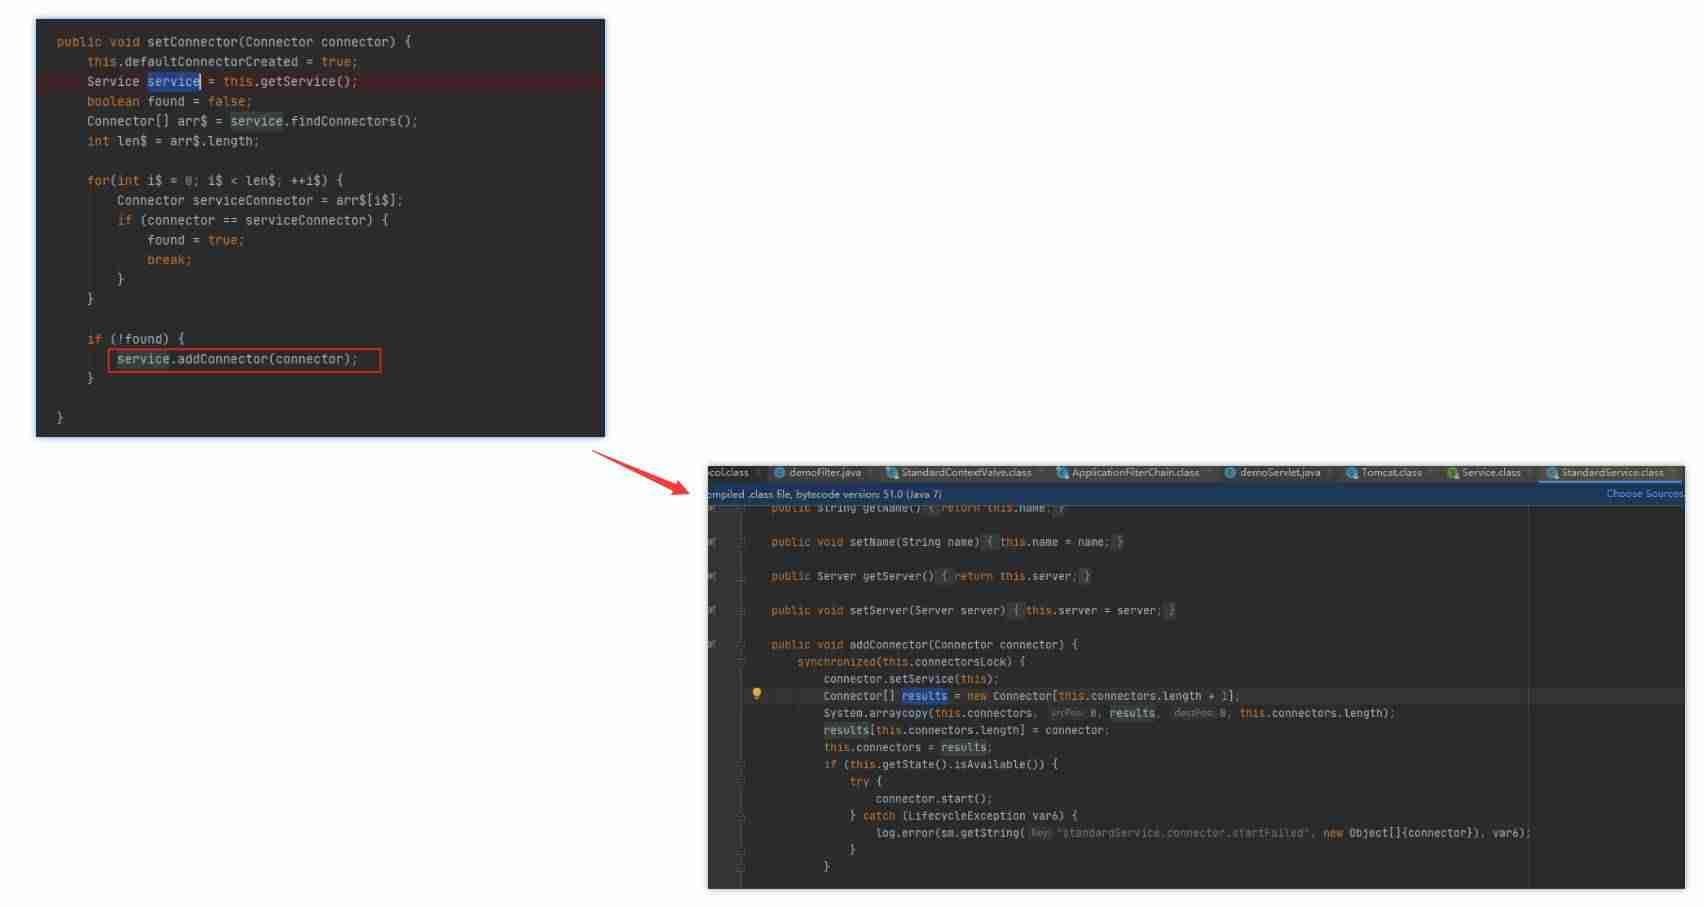Click the 'srcPos:' inlay hint
This screenshot has width=1704, height=907.
click(x=1067, y=713)
